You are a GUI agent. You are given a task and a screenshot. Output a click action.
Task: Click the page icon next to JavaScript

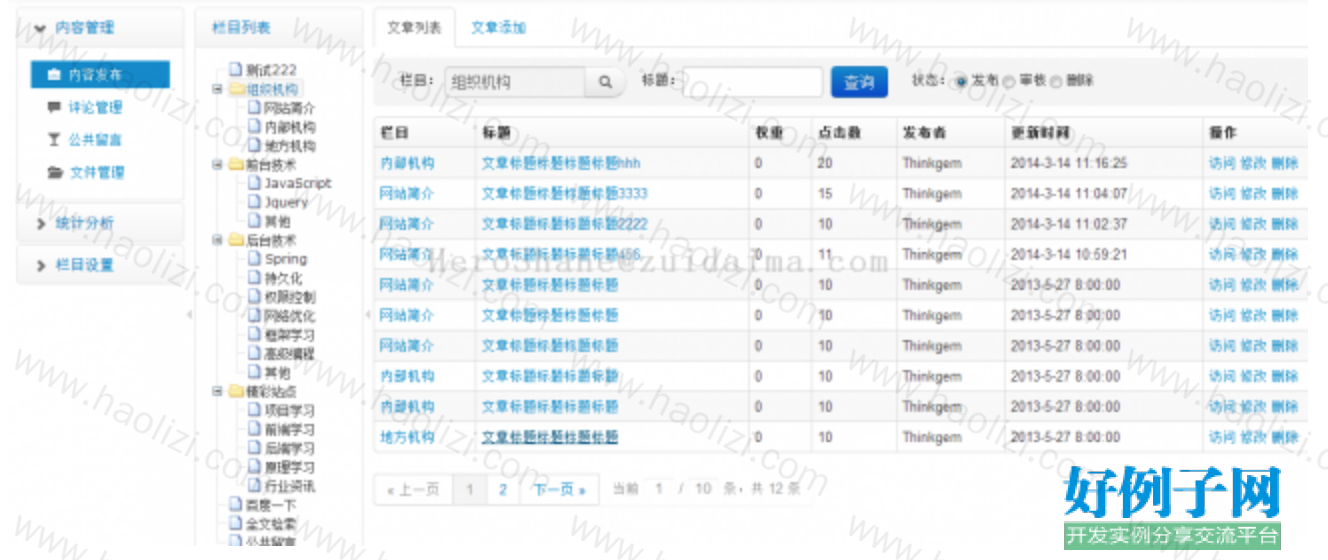[x=254, y=183]
